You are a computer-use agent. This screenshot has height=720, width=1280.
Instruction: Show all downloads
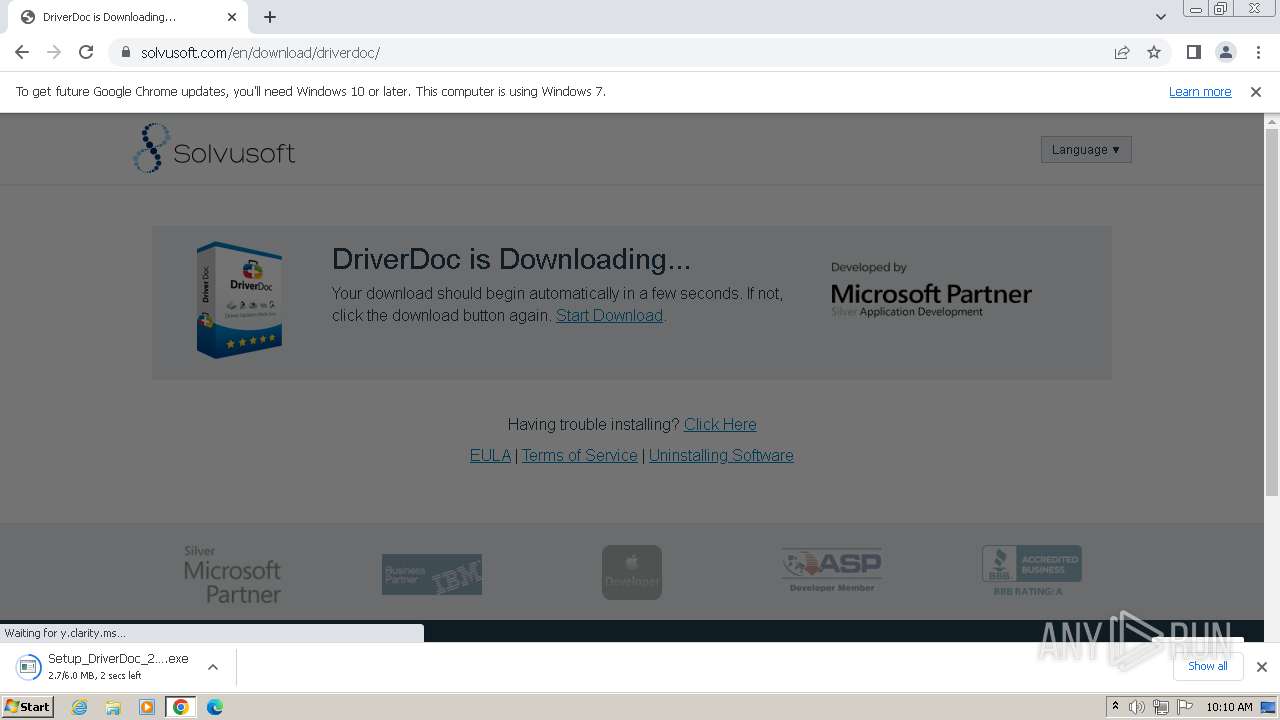1207,666
